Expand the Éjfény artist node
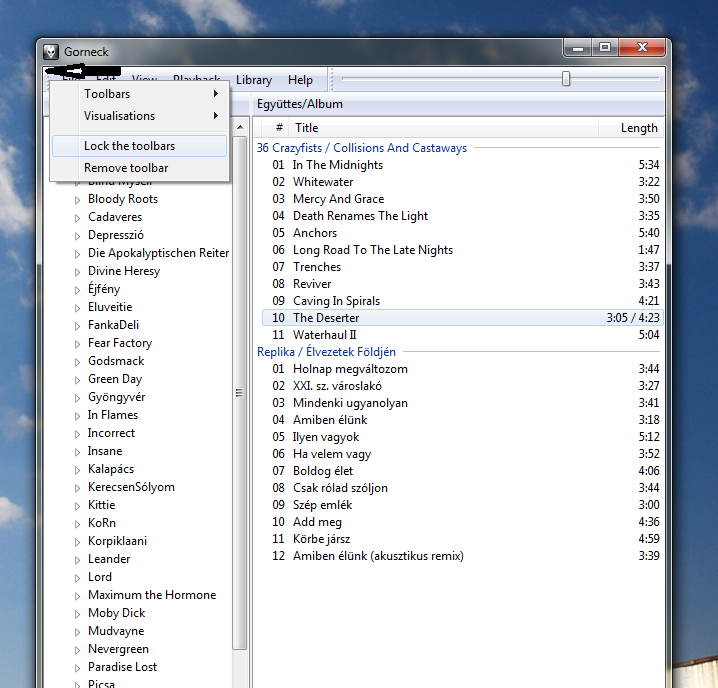 pos(77,290)
